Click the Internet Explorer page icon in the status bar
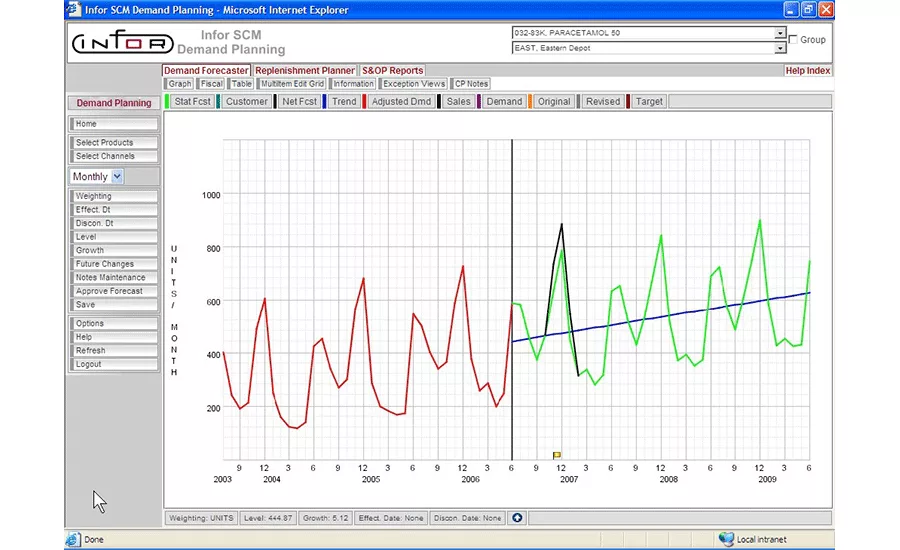 73,540
